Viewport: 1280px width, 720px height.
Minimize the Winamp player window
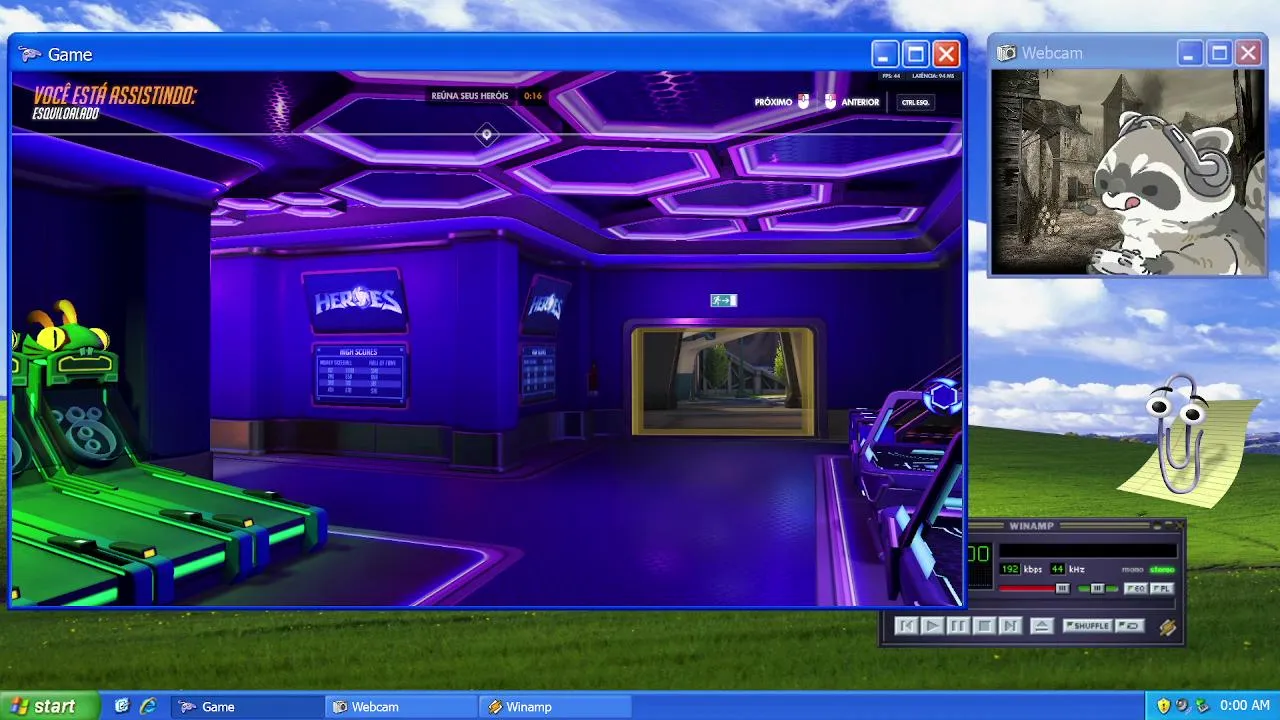1157,526
